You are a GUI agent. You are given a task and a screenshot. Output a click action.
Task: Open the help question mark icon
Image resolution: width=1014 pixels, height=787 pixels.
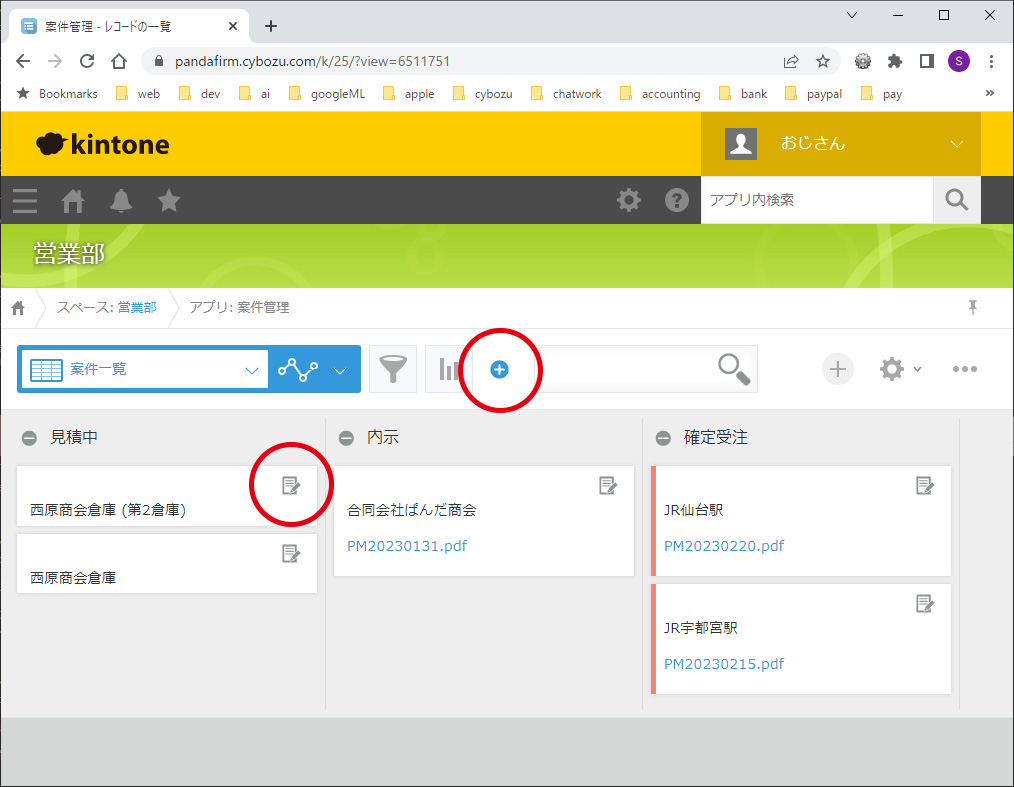(677, 201)
